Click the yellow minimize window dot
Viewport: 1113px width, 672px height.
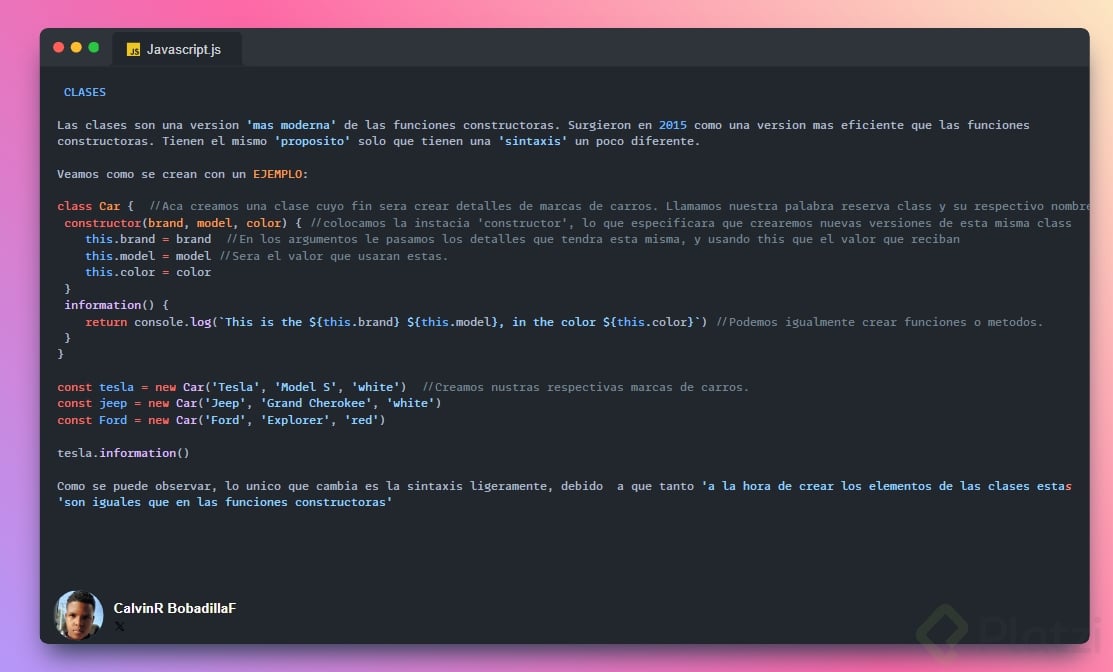(76, 48)
